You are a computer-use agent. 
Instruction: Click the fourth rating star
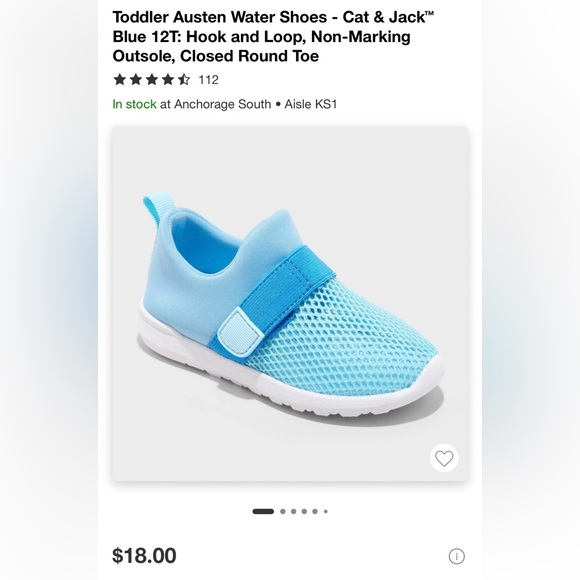coord(168,80)
